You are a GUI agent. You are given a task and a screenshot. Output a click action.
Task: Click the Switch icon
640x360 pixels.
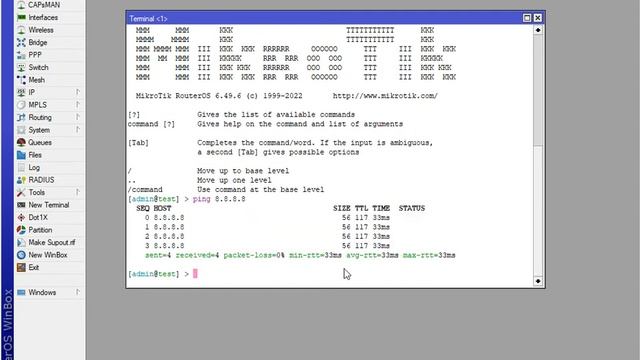21,67
